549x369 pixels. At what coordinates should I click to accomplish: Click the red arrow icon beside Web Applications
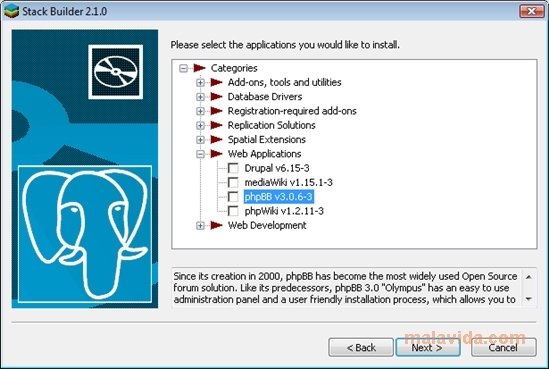click(x=216, y=154)
